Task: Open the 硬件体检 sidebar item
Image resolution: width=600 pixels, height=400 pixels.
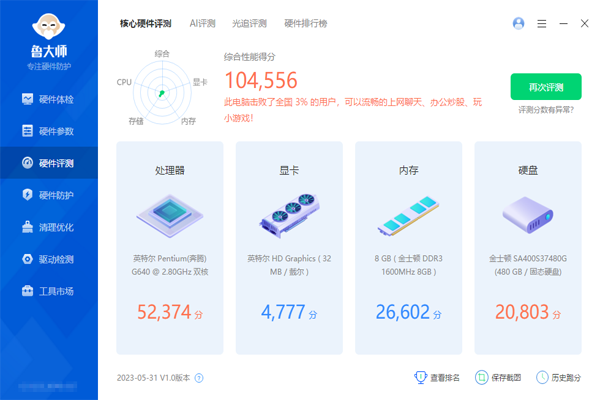Action: (x=49, y=99)
